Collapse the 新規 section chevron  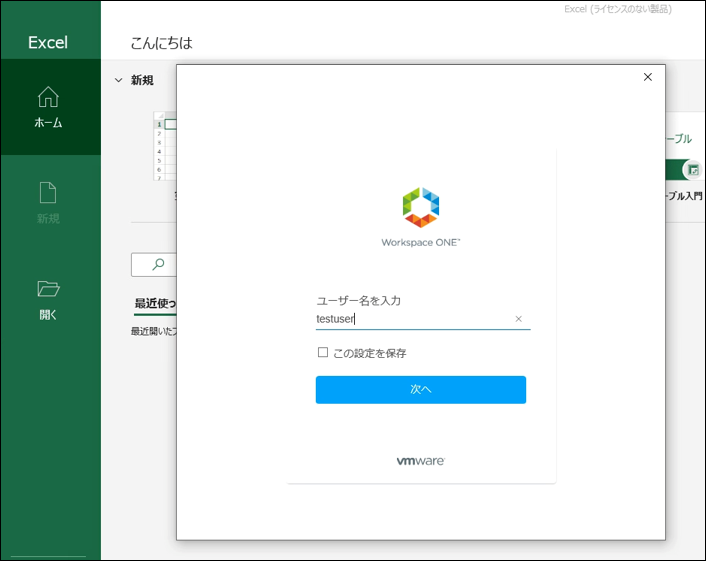coord(118,80)
